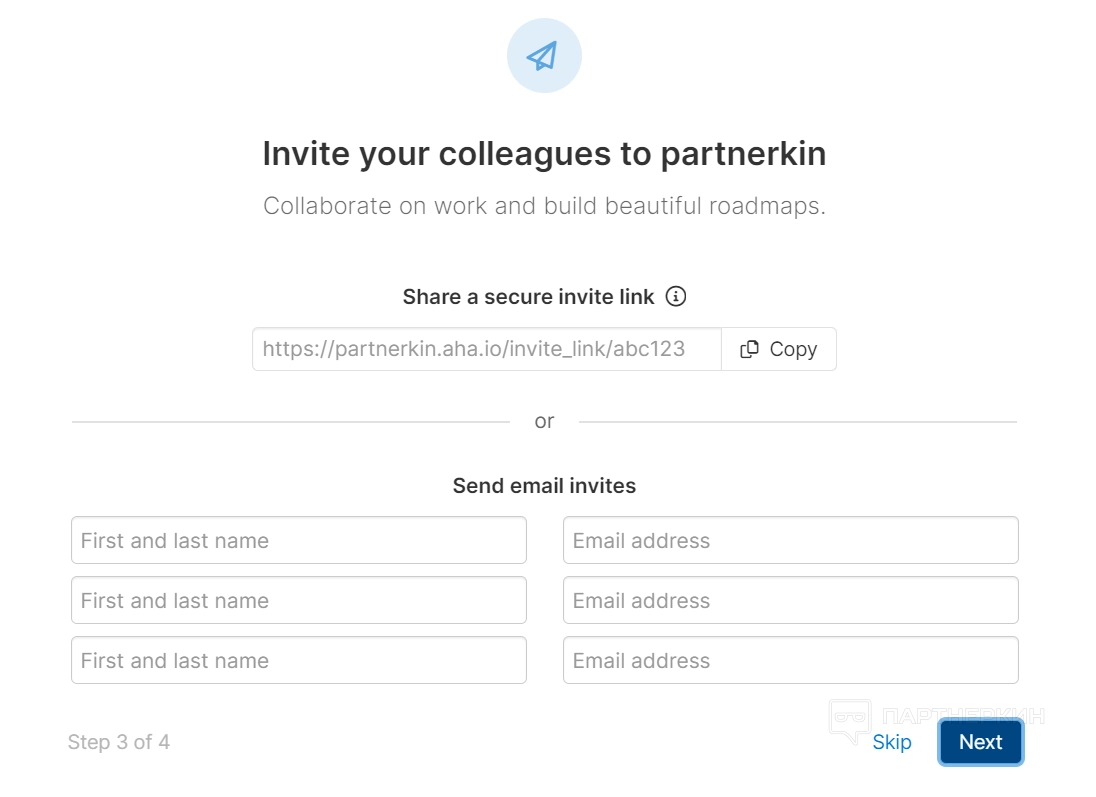
Task: Click the Send email invites label
Action: [x=544, y=486]
